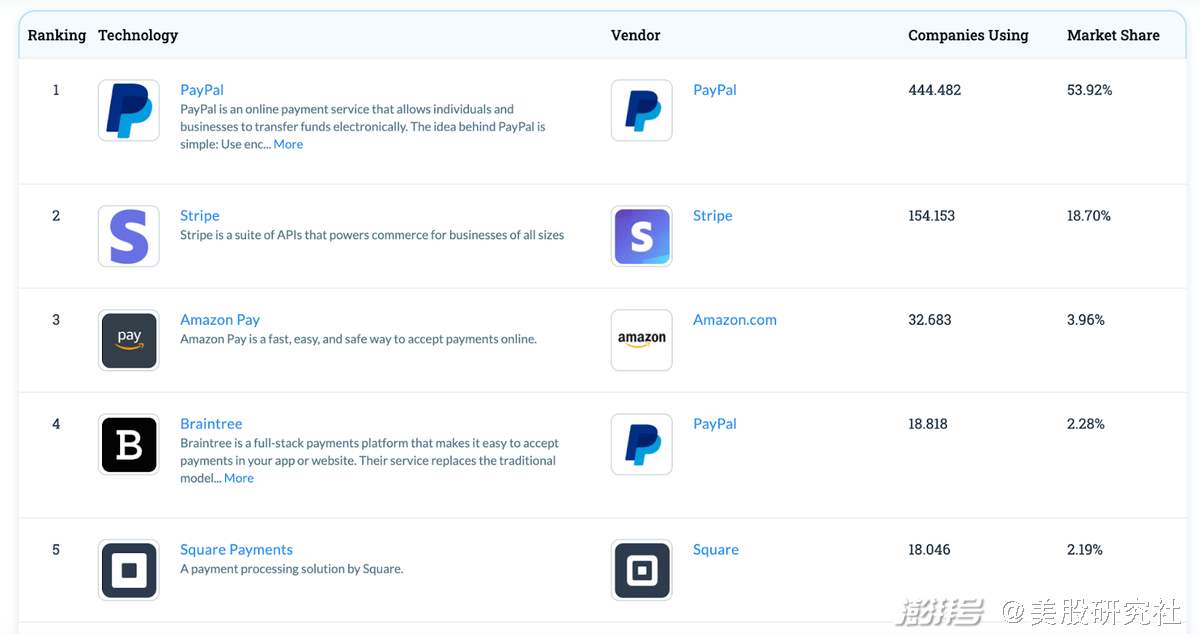Follow the Amazon Pay title link

[x=220, y=320]
